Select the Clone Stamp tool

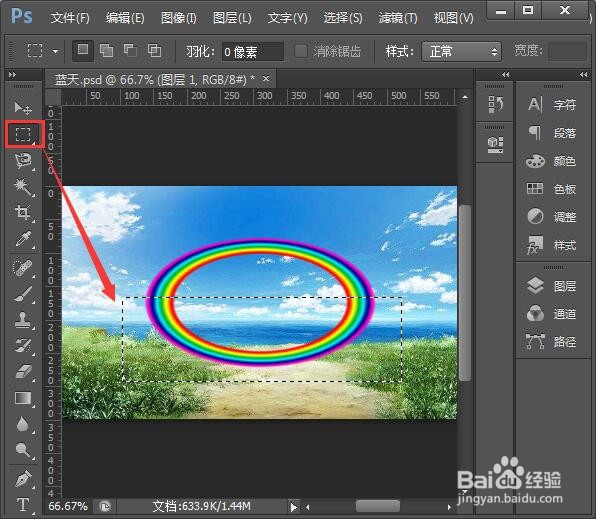(23, 320)
